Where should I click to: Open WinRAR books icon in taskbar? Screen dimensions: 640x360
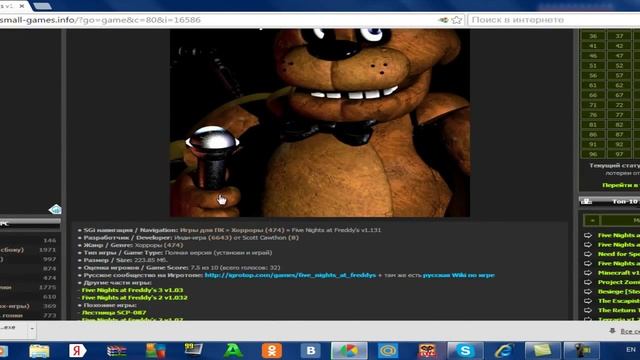click(x=116, y=351)
